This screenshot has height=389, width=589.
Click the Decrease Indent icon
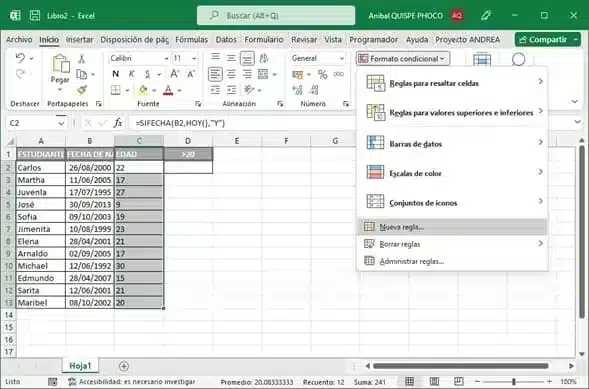(x=215, y=90)
